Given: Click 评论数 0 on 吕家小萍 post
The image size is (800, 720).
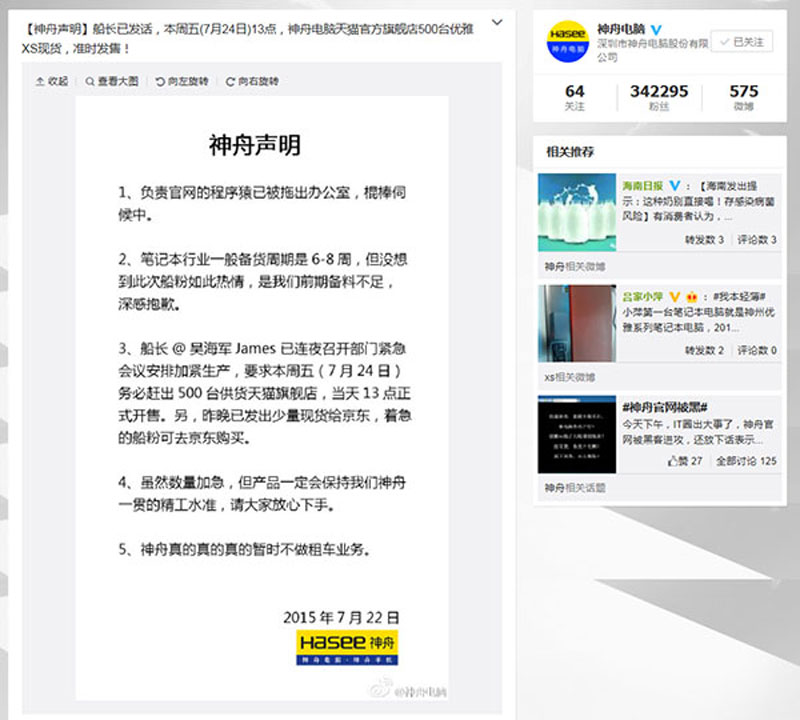Looking at the screenshot, I should click(x=757, y=350).
